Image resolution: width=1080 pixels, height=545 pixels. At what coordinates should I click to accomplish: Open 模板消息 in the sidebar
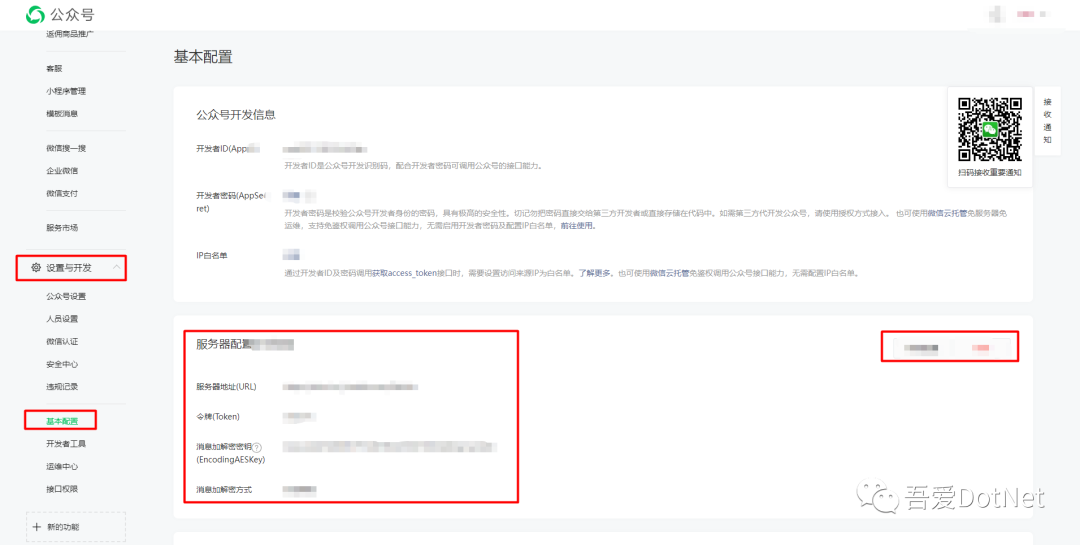tap(62, 114)
